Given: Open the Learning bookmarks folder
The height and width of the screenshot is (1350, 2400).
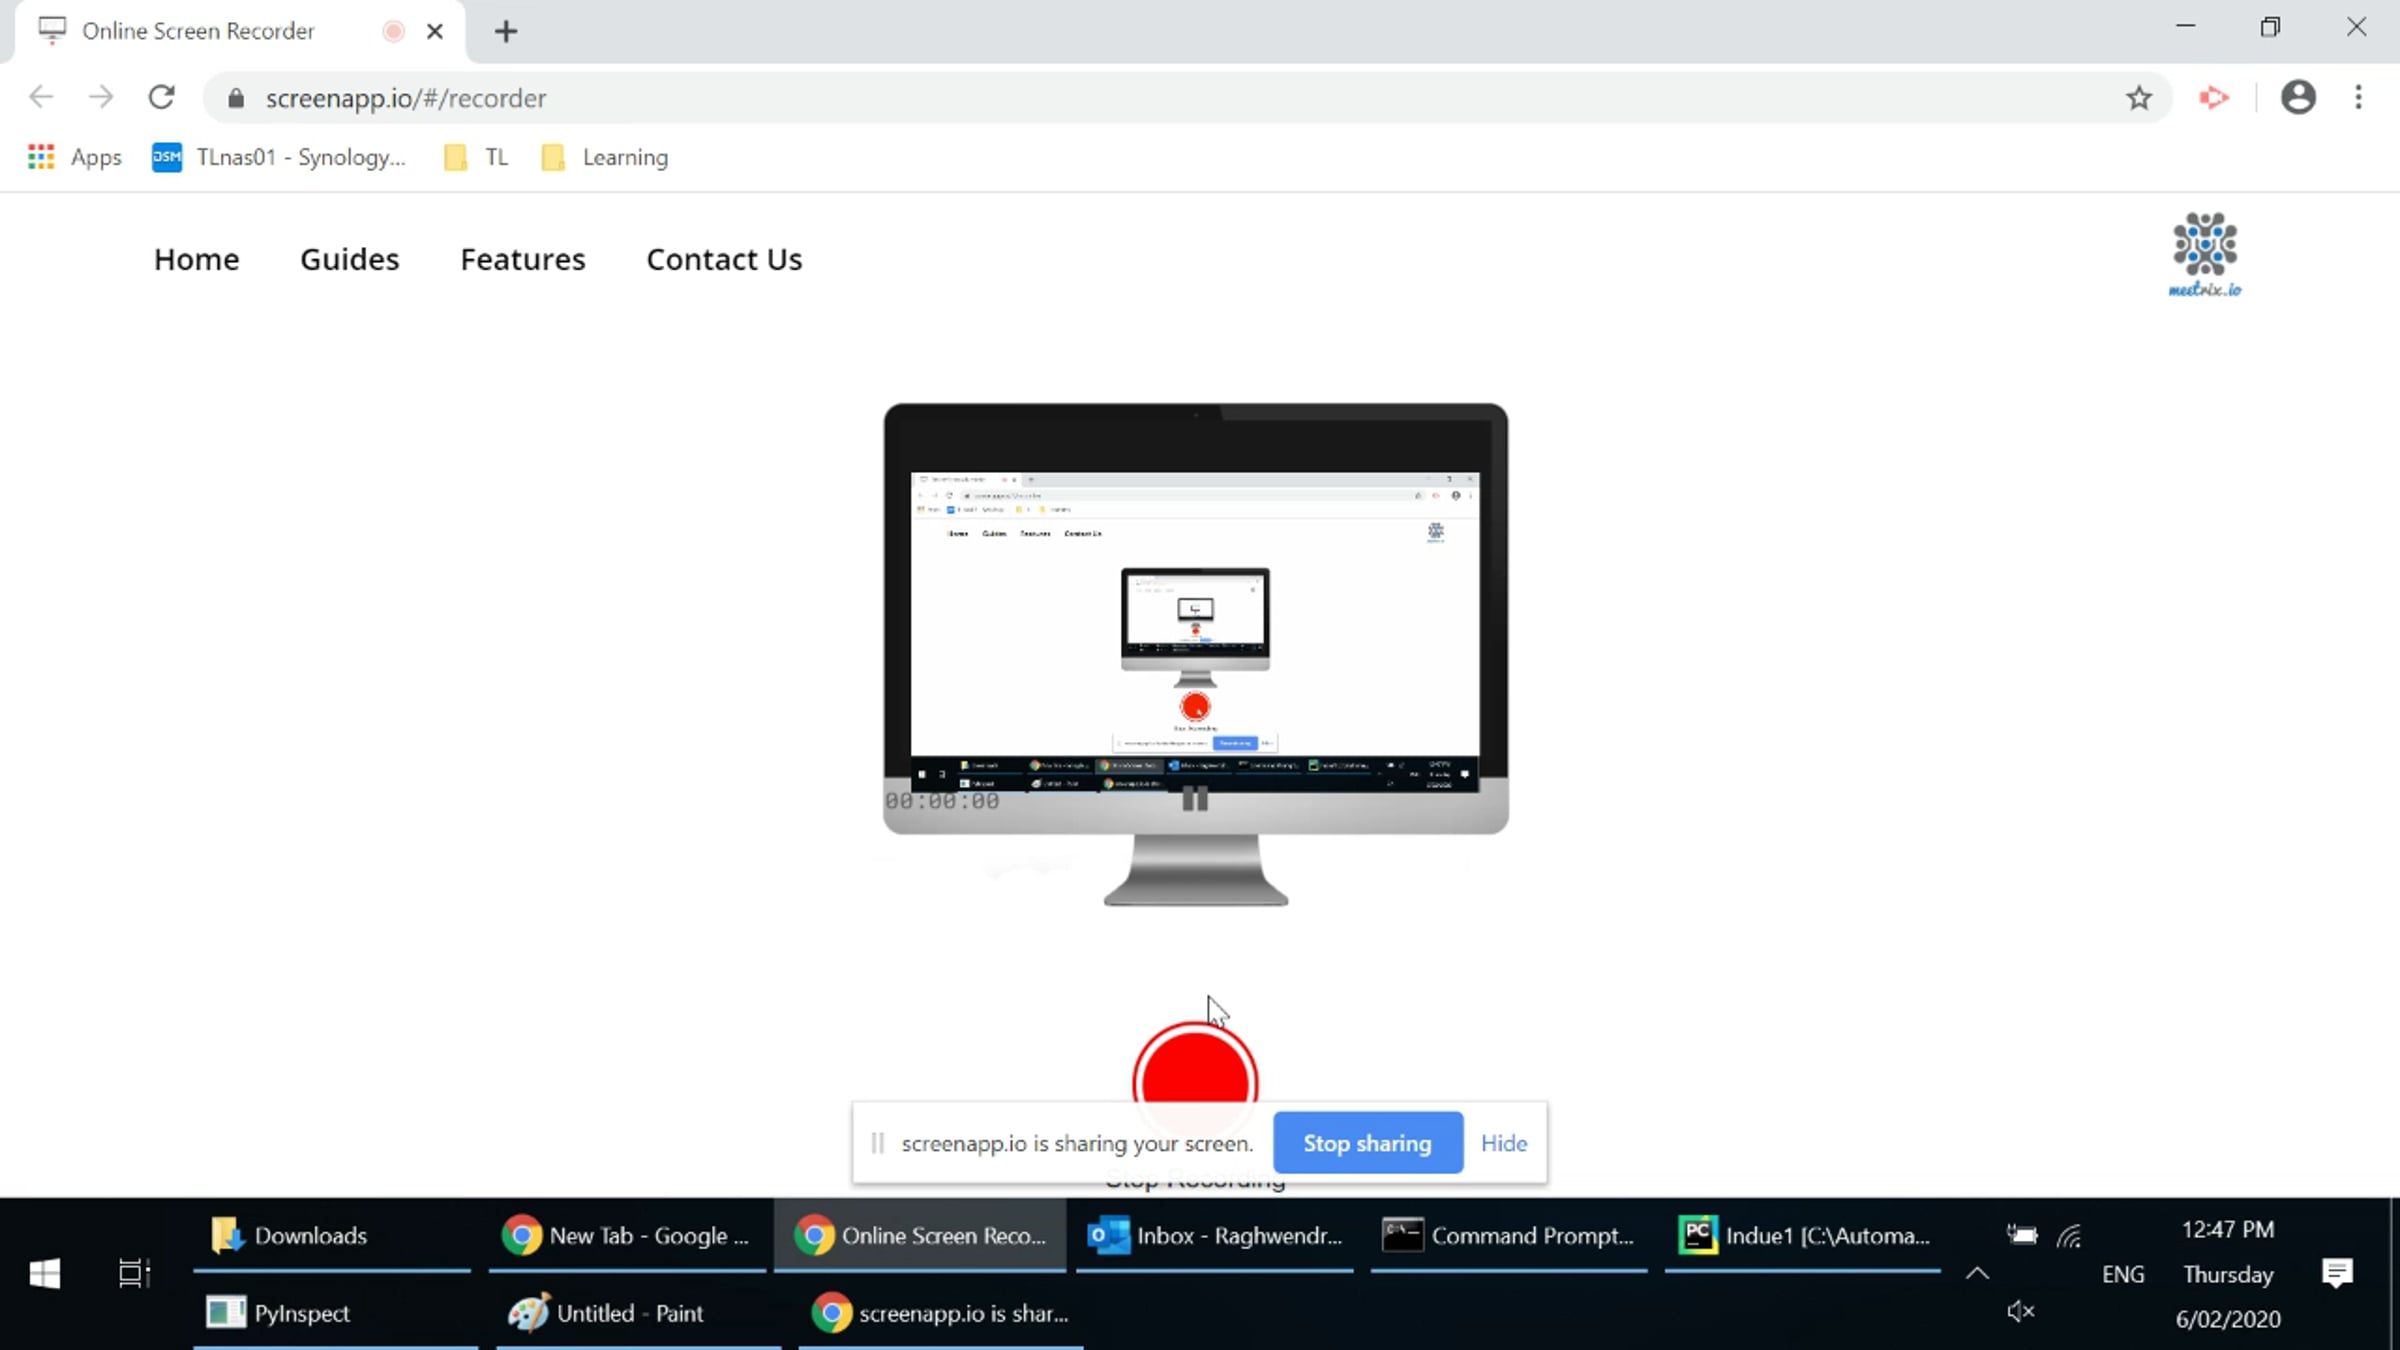Looking at the screenshot, I should coord(605,157).
